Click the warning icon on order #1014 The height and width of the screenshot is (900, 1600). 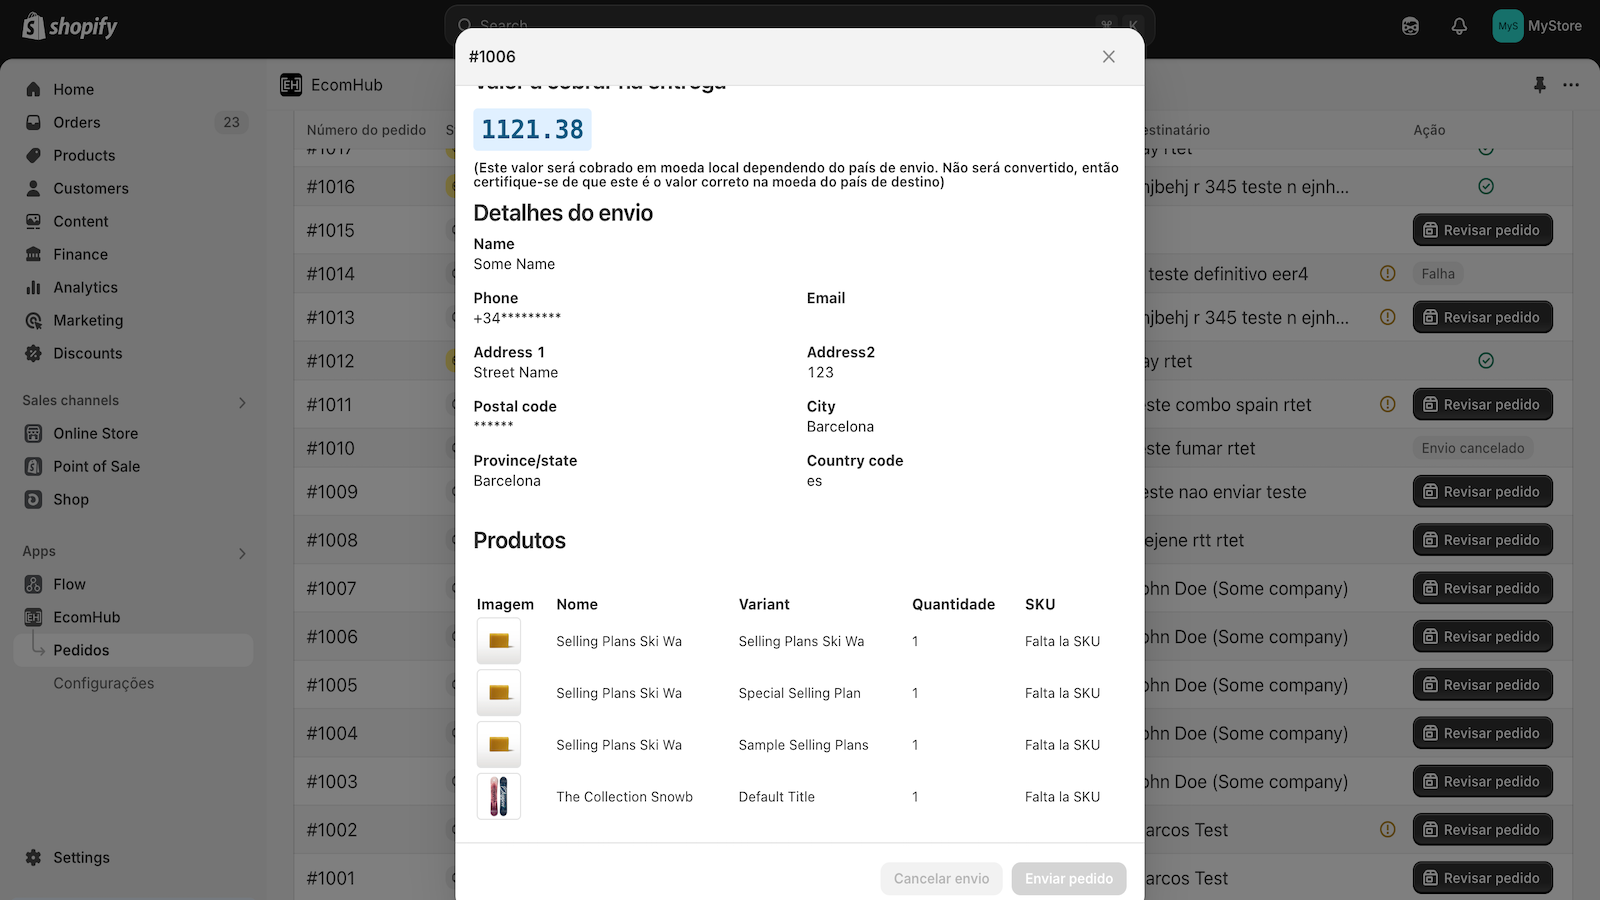pos(1387,273)
